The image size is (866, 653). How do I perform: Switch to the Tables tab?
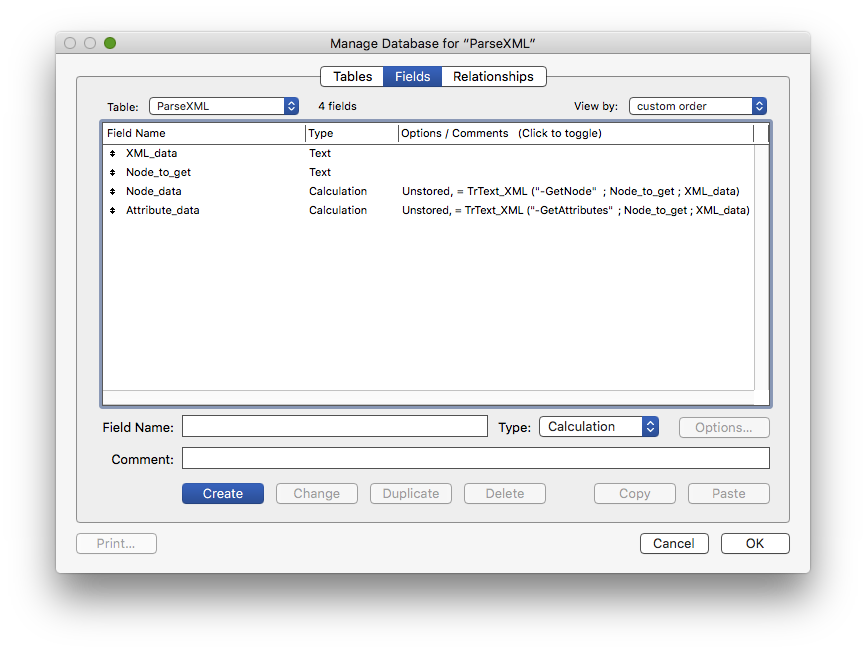[352, 76]
